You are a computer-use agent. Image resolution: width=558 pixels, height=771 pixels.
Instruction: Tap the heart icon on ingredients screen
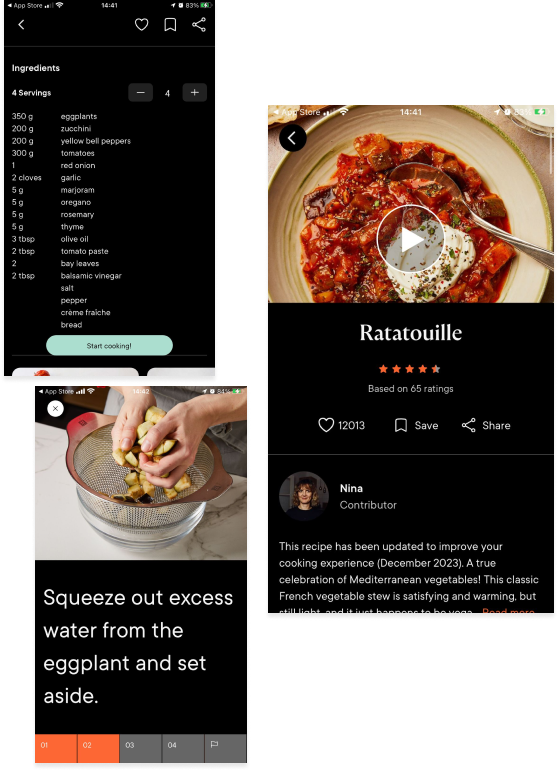tap(142, 25)
